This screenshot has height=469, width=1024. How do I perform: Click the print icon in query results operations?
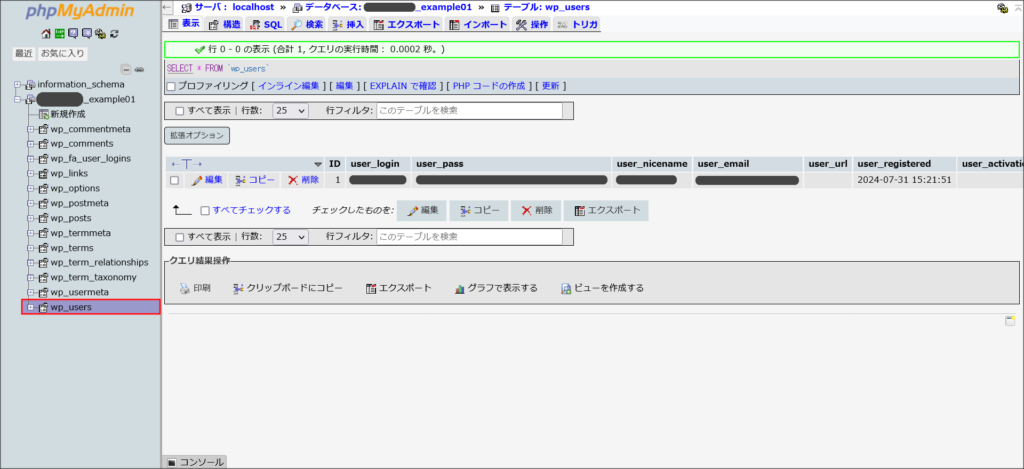tap(185, 288)
